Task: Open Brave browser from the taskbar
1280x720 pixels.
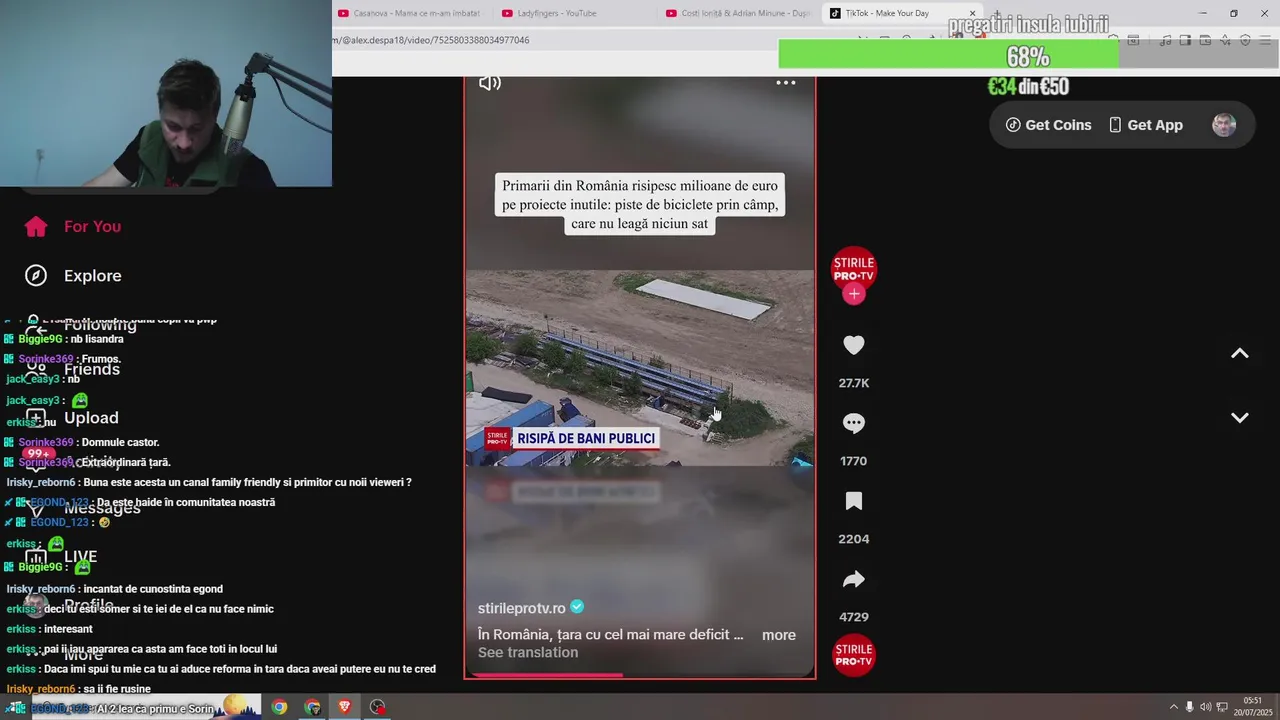Action: 345,707
